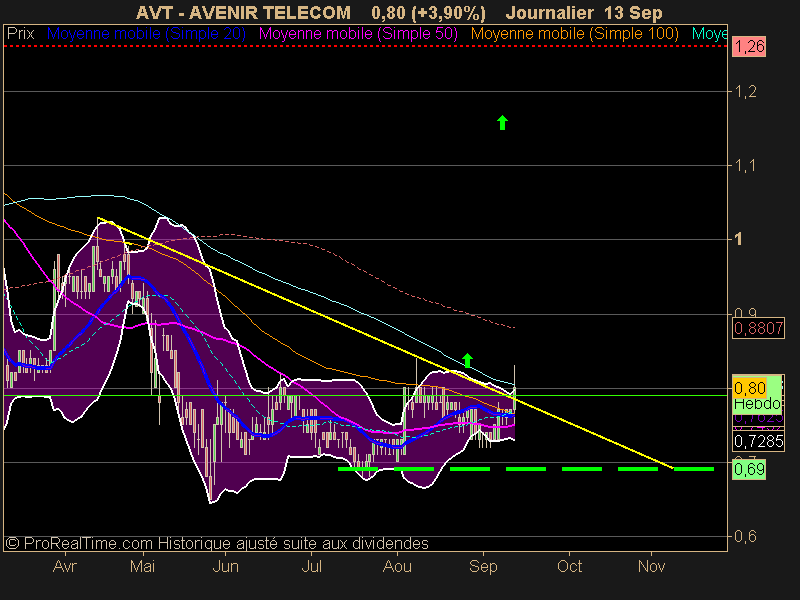Click the 1,1 axis value
The image size is (800, 600).
(745, 166)
